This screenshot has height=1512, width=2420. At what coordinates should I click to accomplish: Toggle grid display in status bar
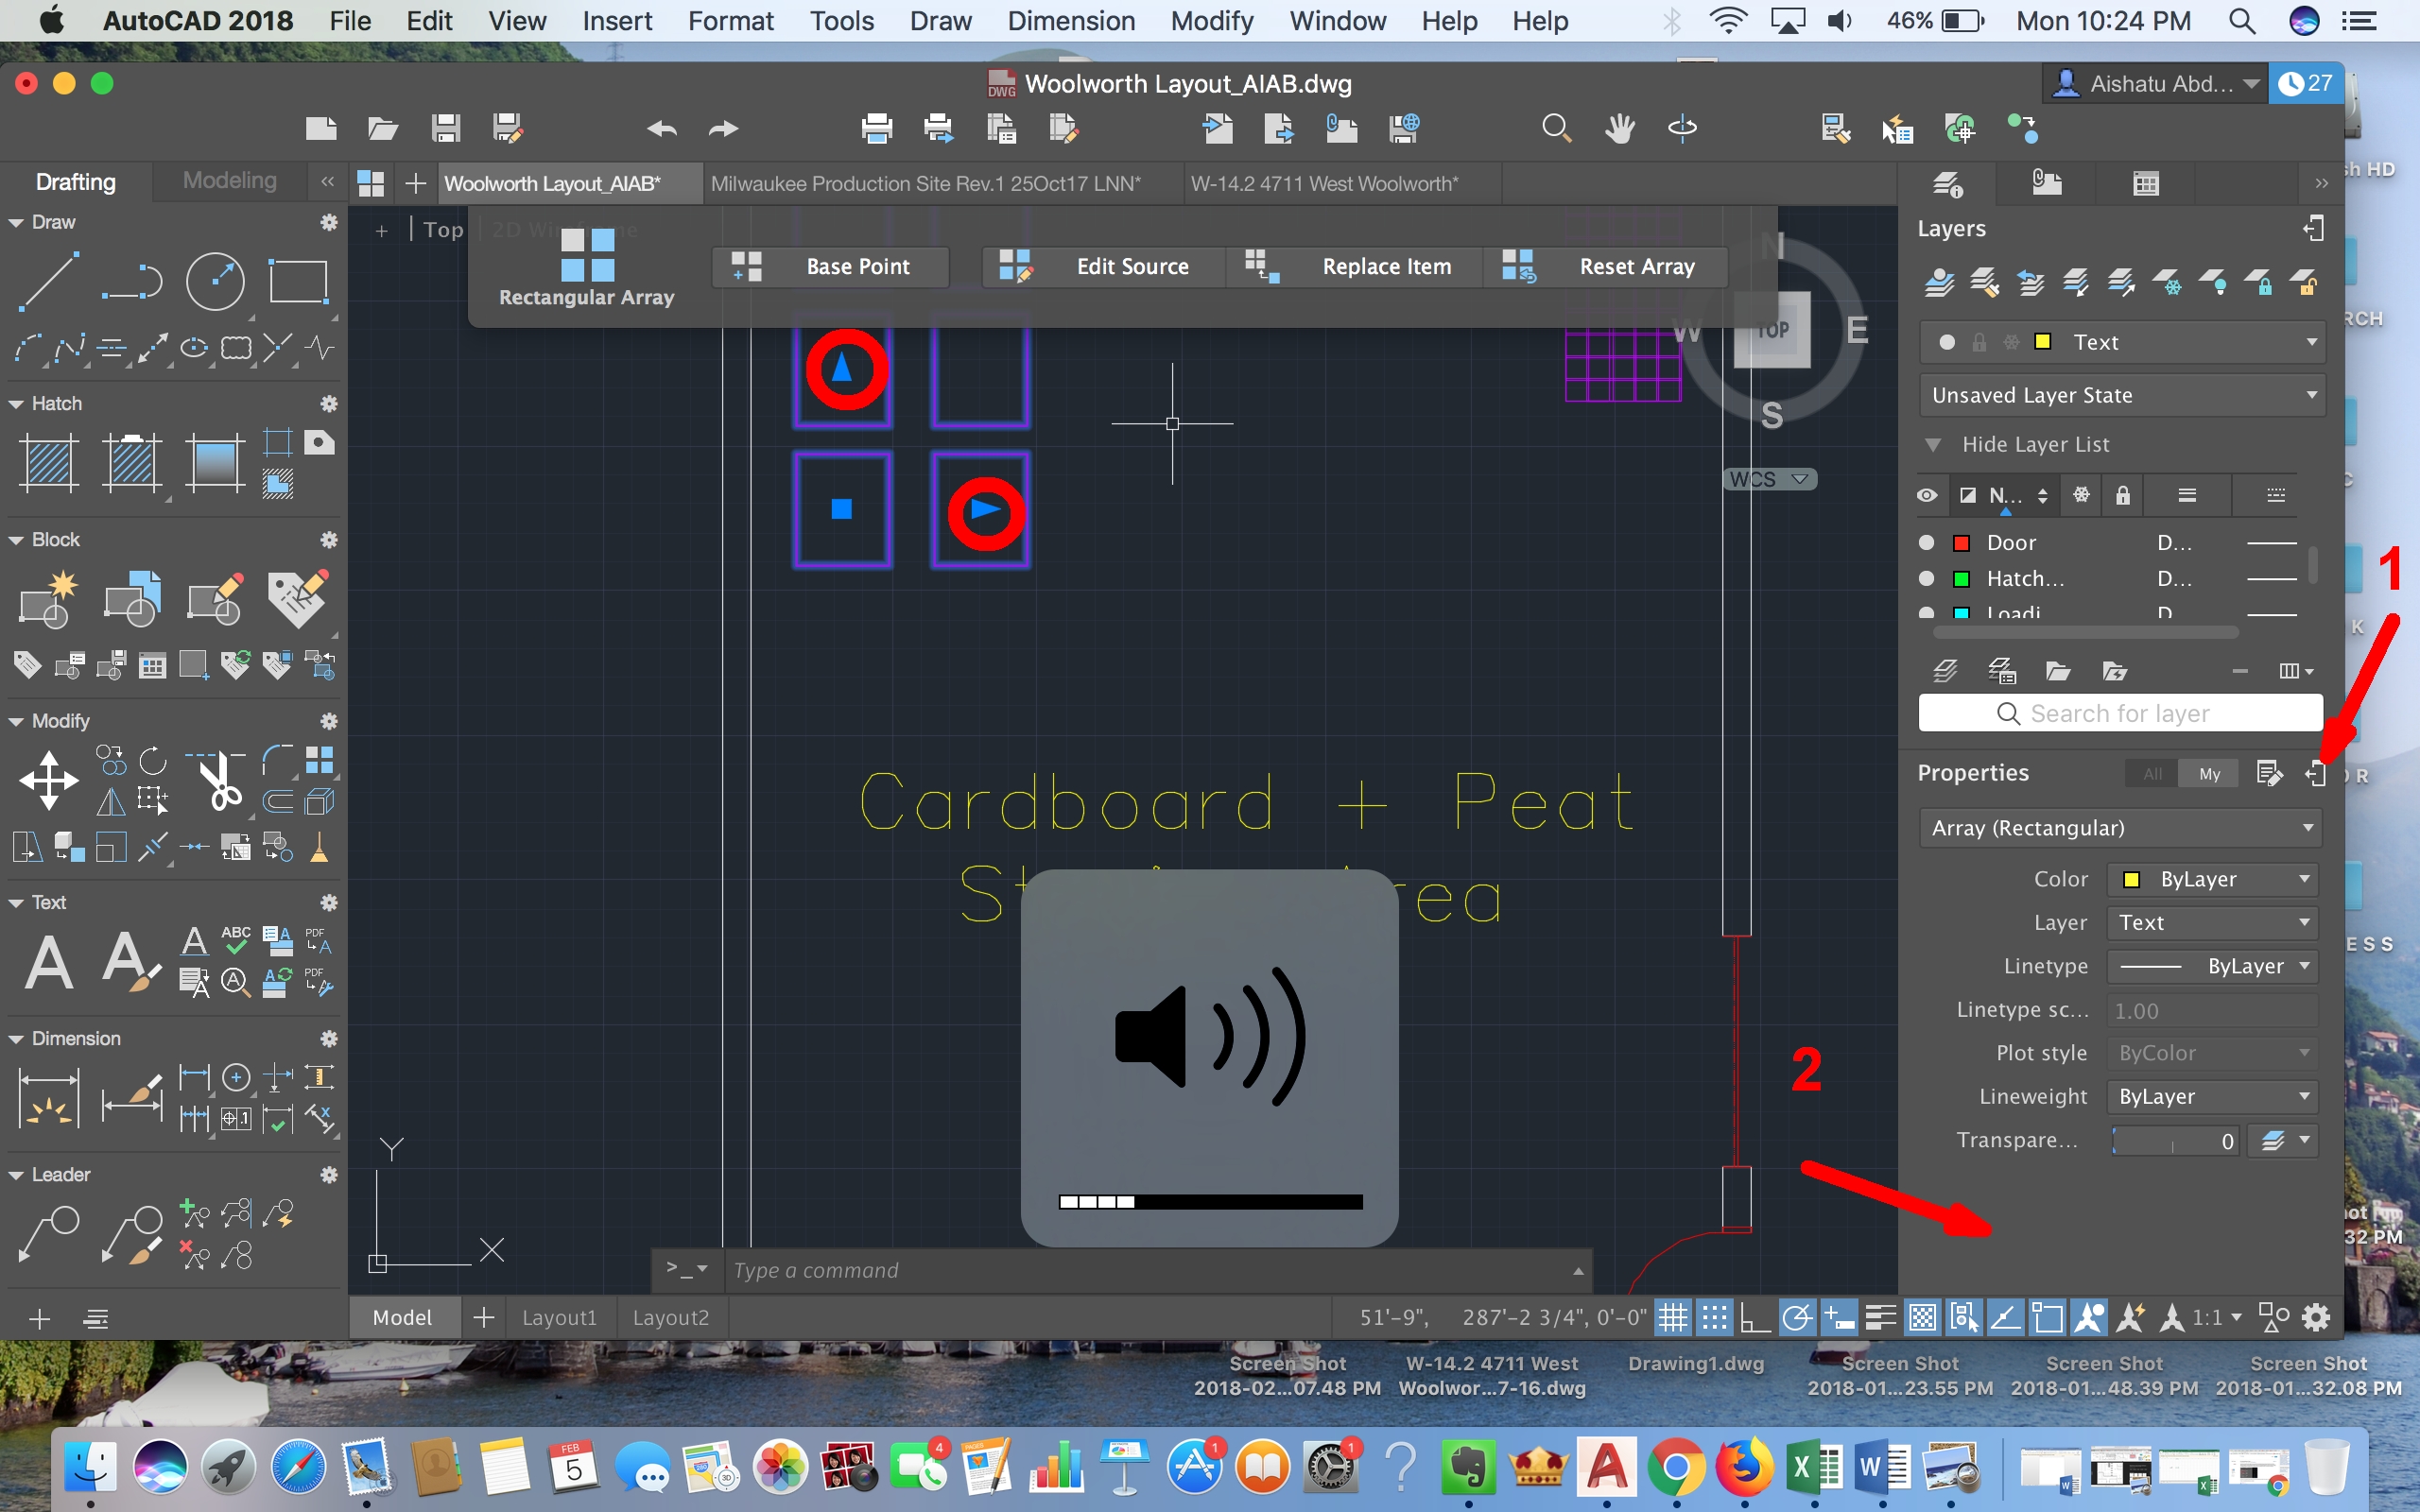(1673, 1317)
